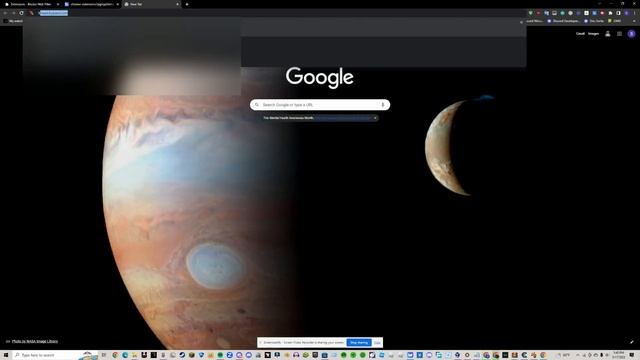Open the Gmail link
The height and width of the screenshot is (360, 640).
coord(580,34)
